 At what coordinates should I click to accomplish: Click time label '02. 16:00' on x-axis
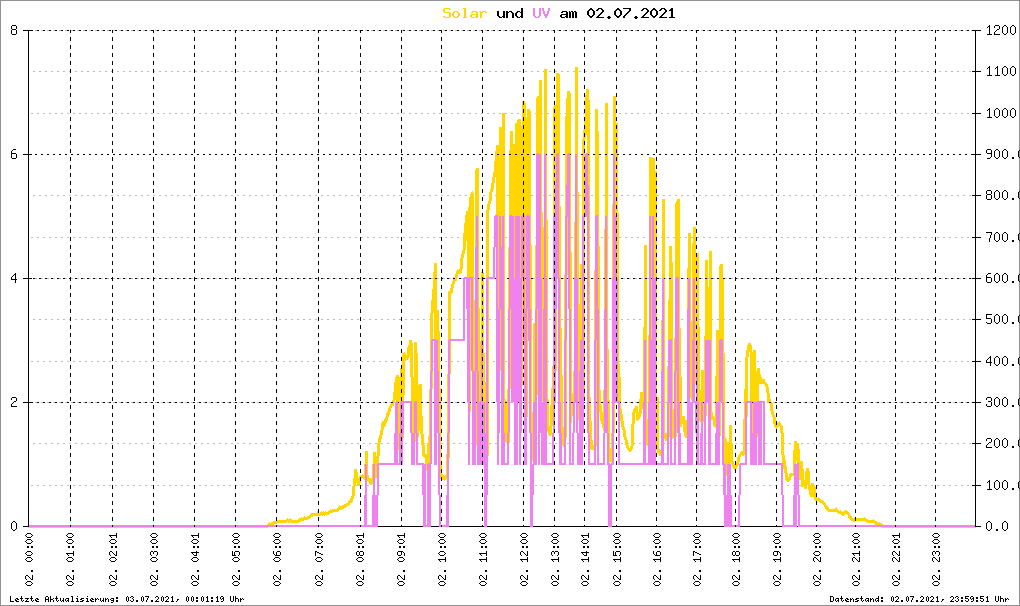[658, 559]
